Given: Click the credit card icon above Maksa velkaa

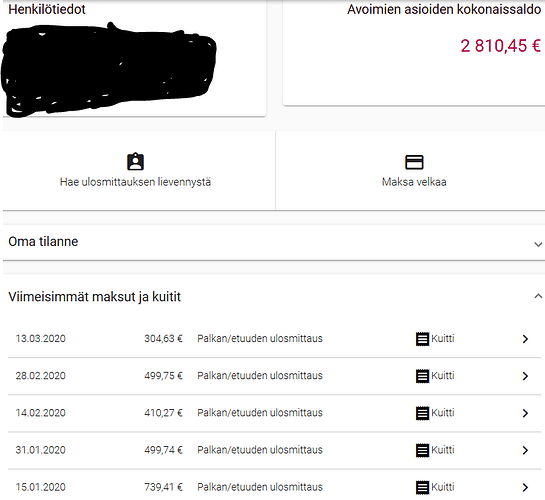Looking at the screenshot, I should click(x=414, y=162).
